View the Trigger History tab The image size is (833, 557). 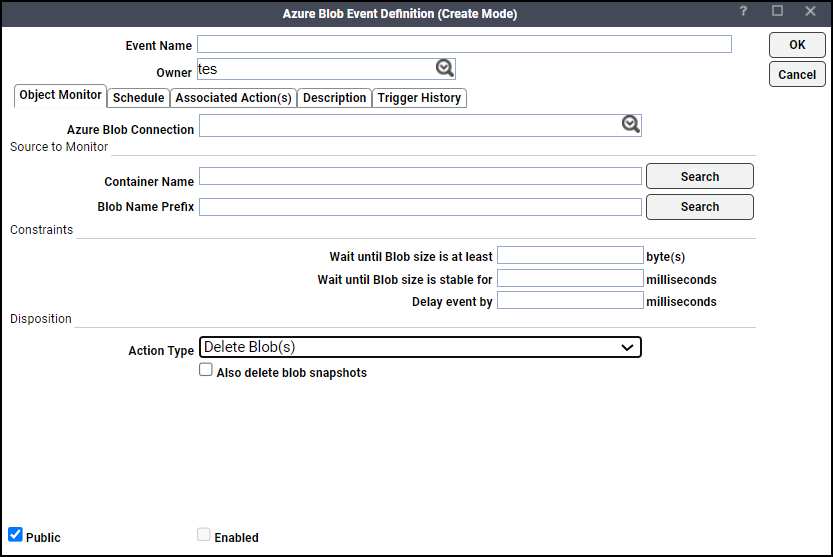coord(419,98)
